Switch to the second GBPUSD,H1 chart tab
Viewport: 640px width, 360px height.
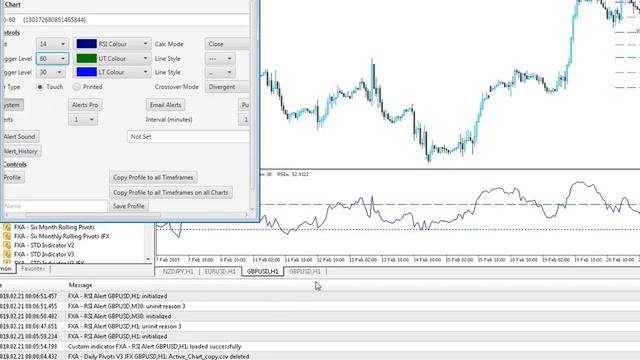click(x=305, y=271)
